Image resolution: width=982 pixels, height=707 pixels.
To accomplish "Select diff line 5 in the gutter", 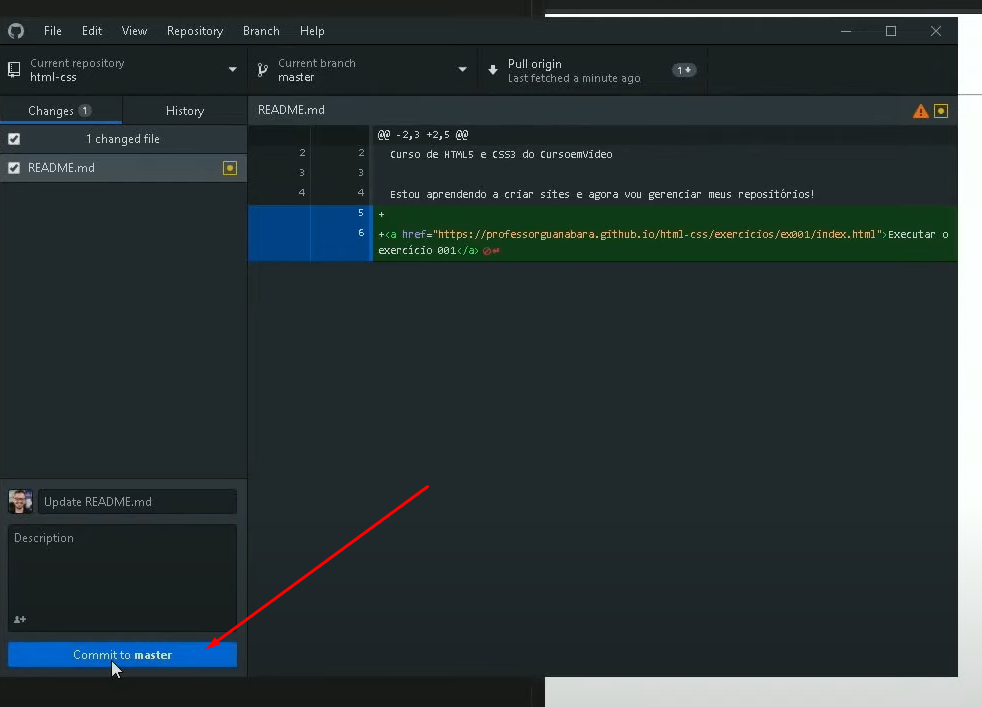I will pyautogui.click(x=310, y=213).
